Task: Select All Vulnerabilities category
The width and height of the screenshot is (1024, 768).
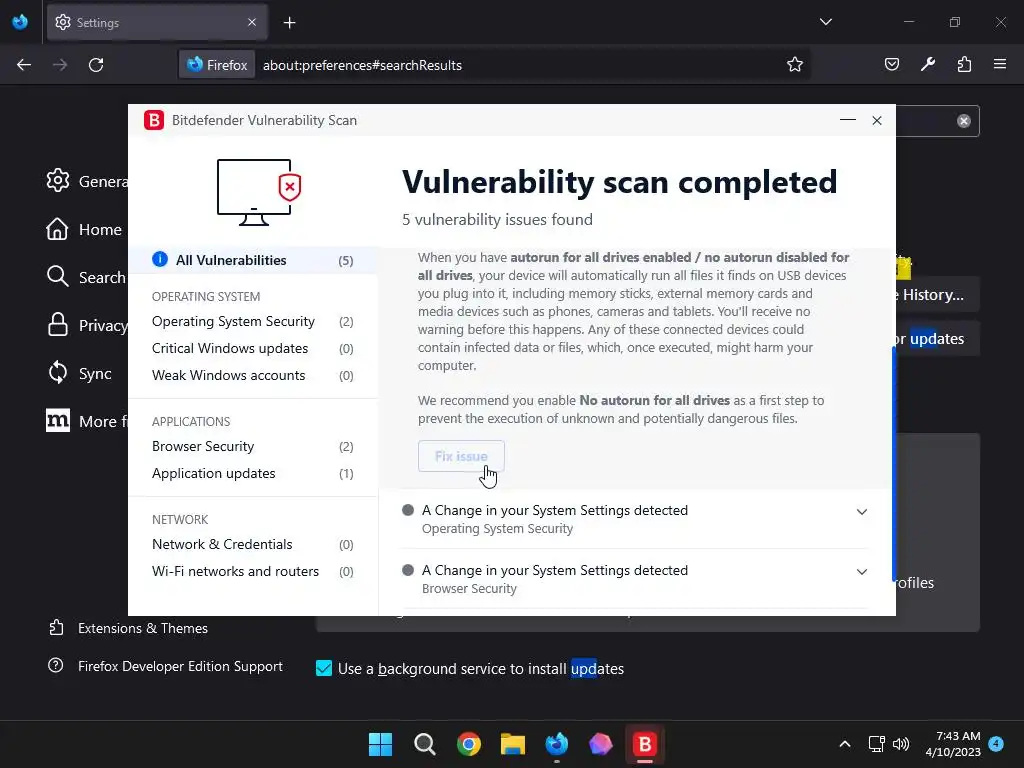Action: pos(253,260)
